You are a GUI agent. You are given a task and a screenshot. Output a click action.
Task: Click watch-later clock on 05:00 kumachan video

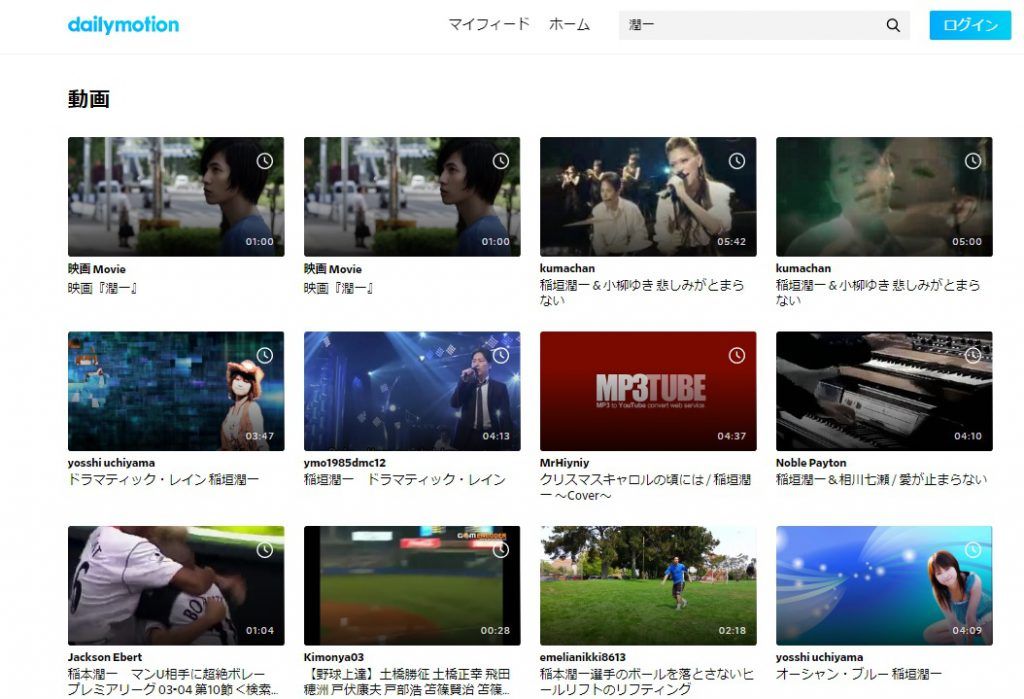[x=973, y=161]
